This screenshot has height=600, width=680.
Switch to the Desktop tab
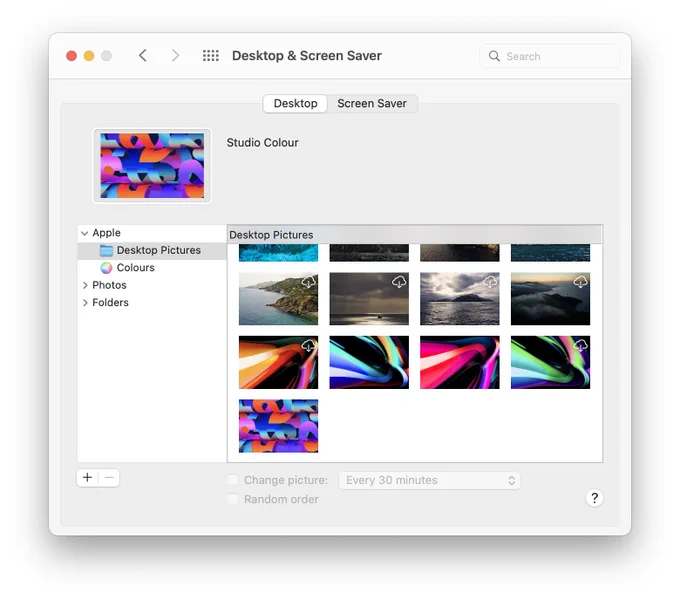point(295,104)
